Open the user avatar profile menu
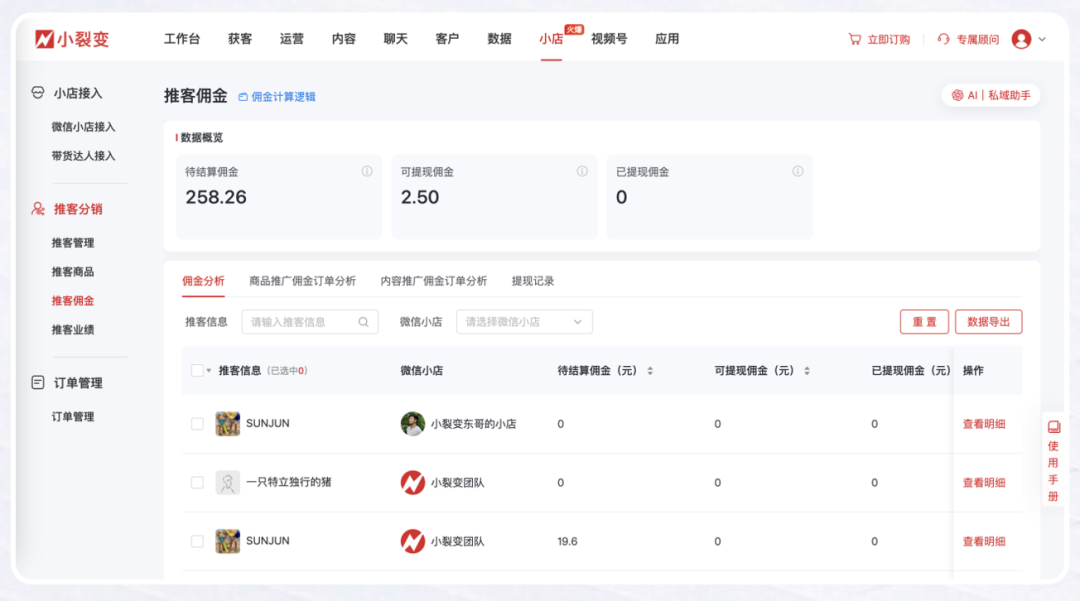1080x601 pixels. (1021, 39)
